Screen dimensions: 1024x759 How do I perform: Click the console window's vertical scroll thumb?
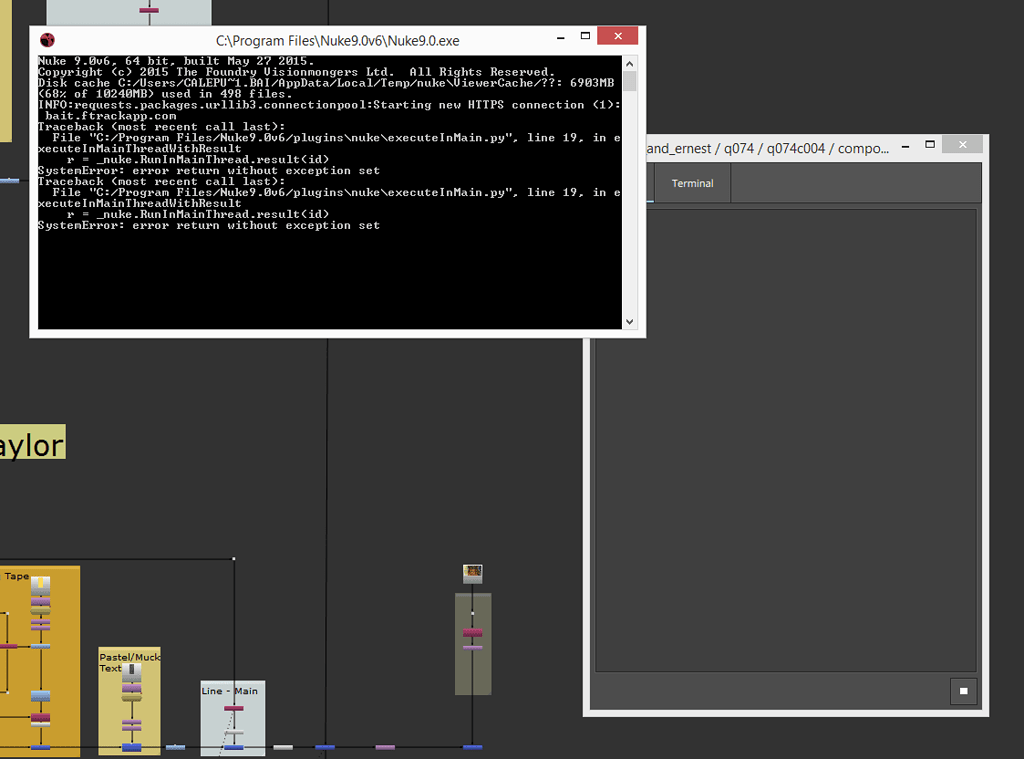point(629,82)
